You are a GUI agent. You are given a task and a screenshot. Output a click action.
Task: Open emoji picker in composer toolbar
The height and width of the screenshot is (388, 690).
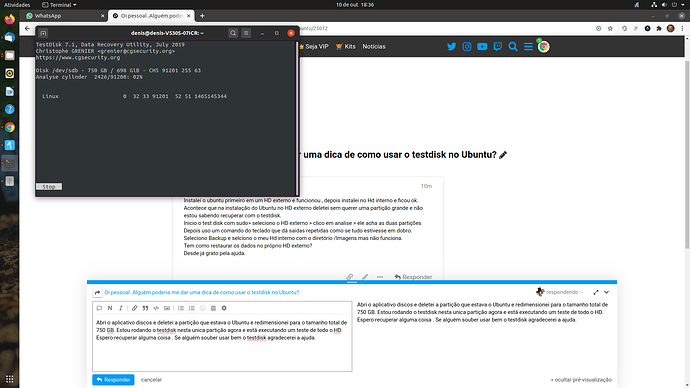coord(202,308)
